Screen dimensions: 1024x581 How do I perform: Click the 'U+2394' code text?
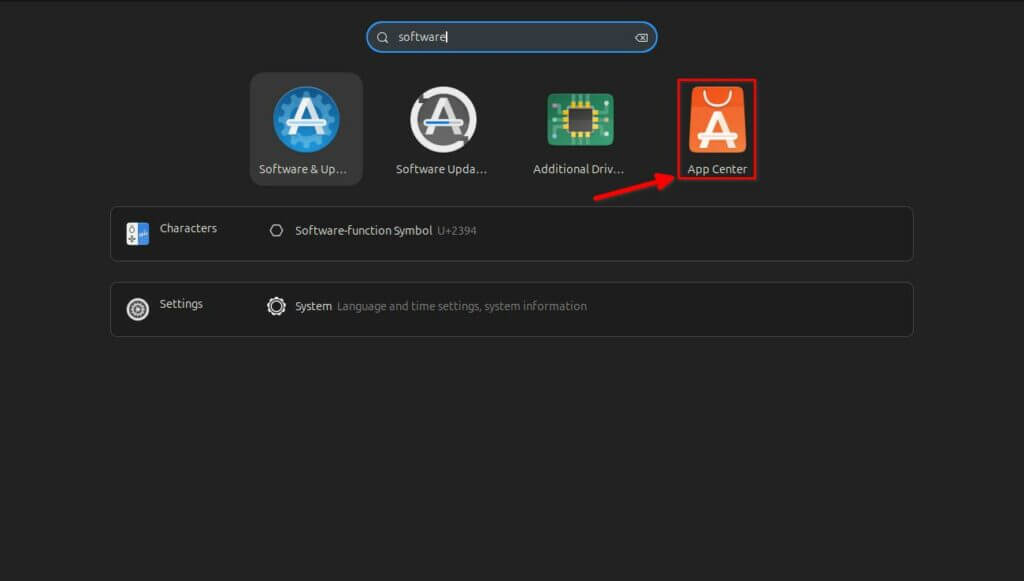[x=456, y=230]
